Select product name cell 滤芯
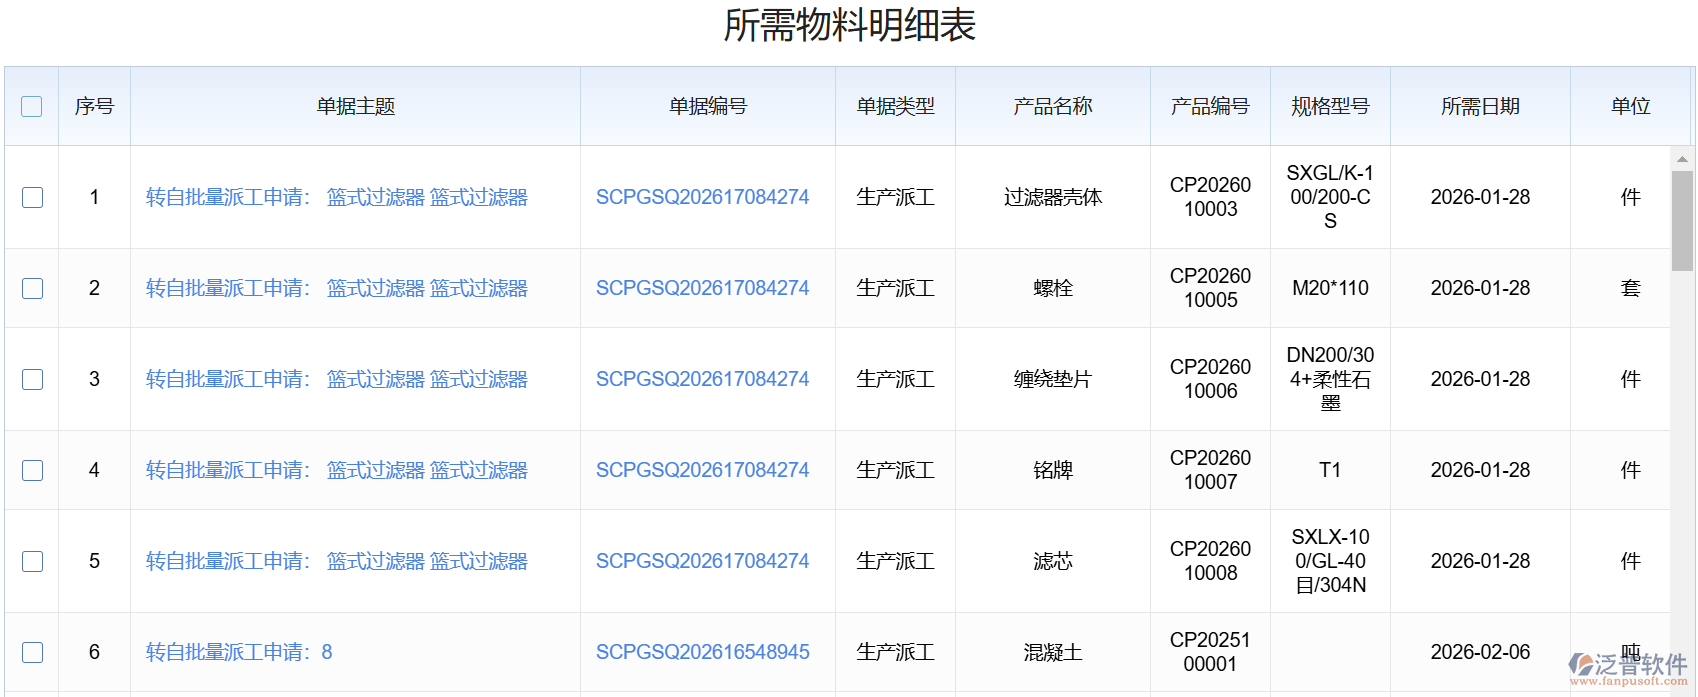This screenshot has width=1698, height=697. tap(1053, 561)
